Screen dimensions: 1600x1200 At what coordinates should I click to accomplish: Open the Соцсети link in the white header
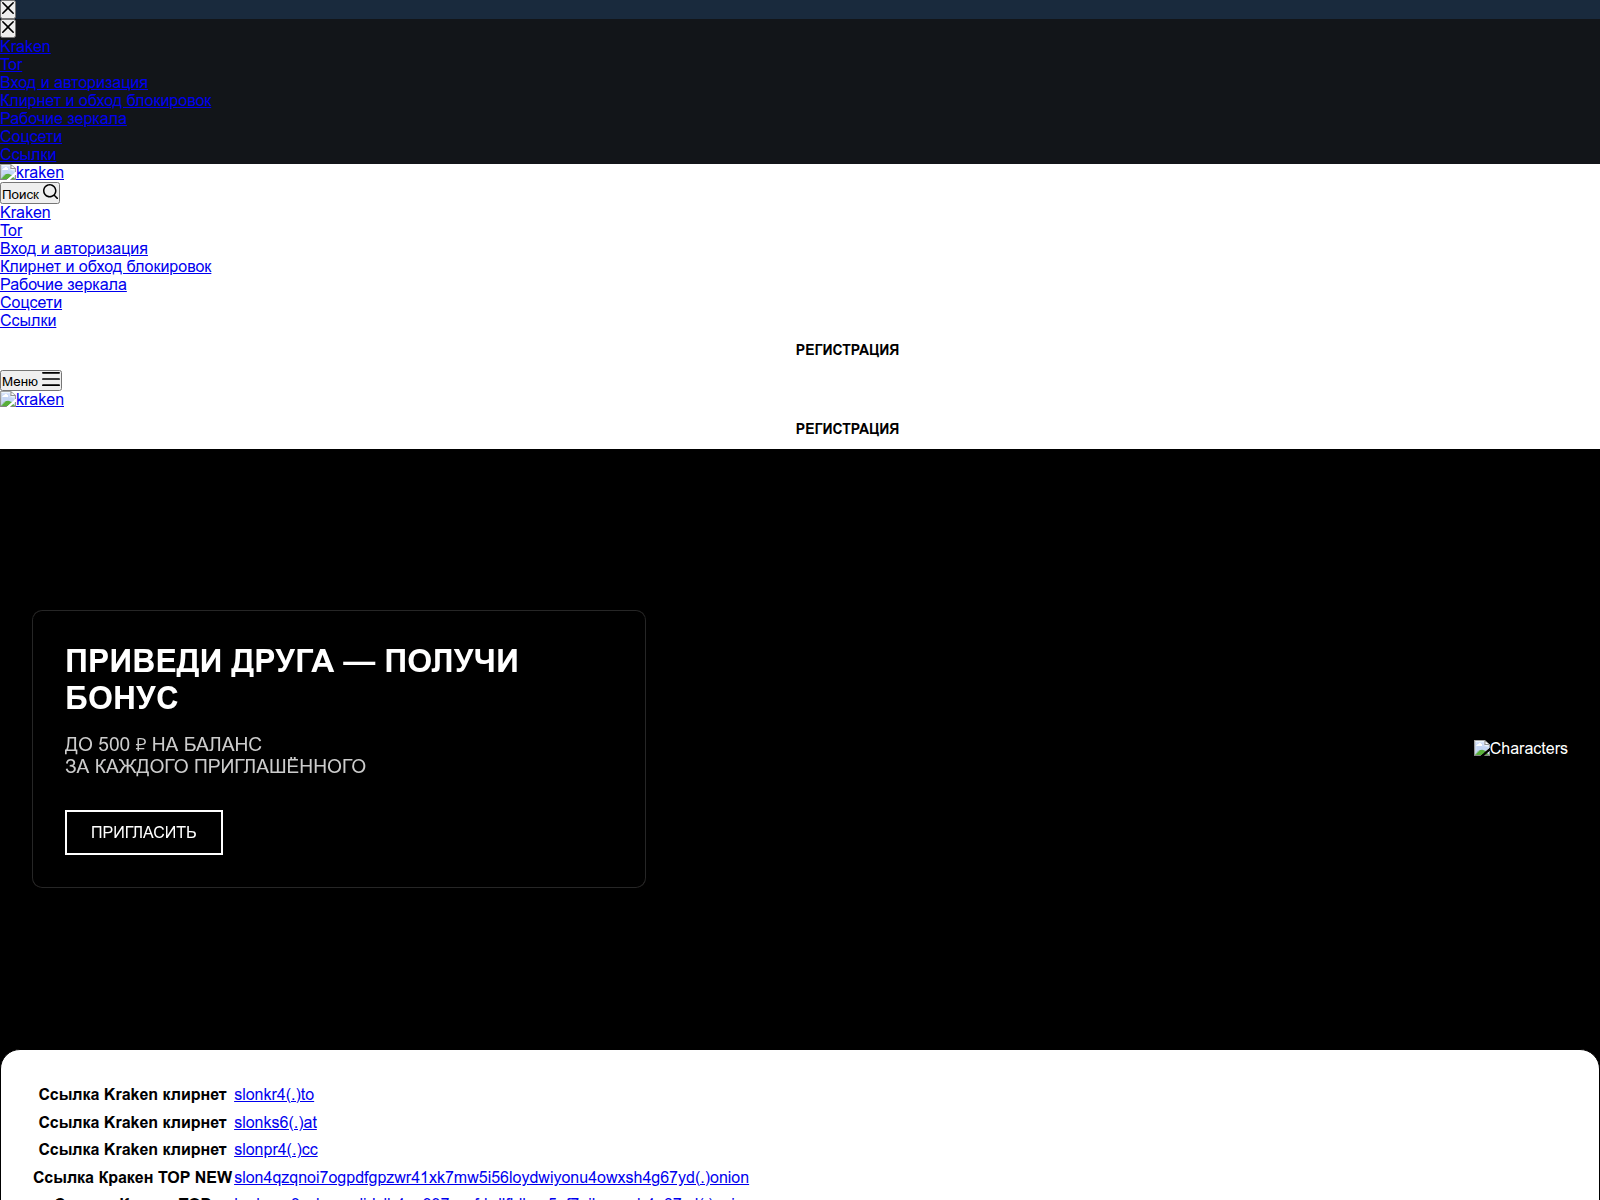(x=31, y=302)
